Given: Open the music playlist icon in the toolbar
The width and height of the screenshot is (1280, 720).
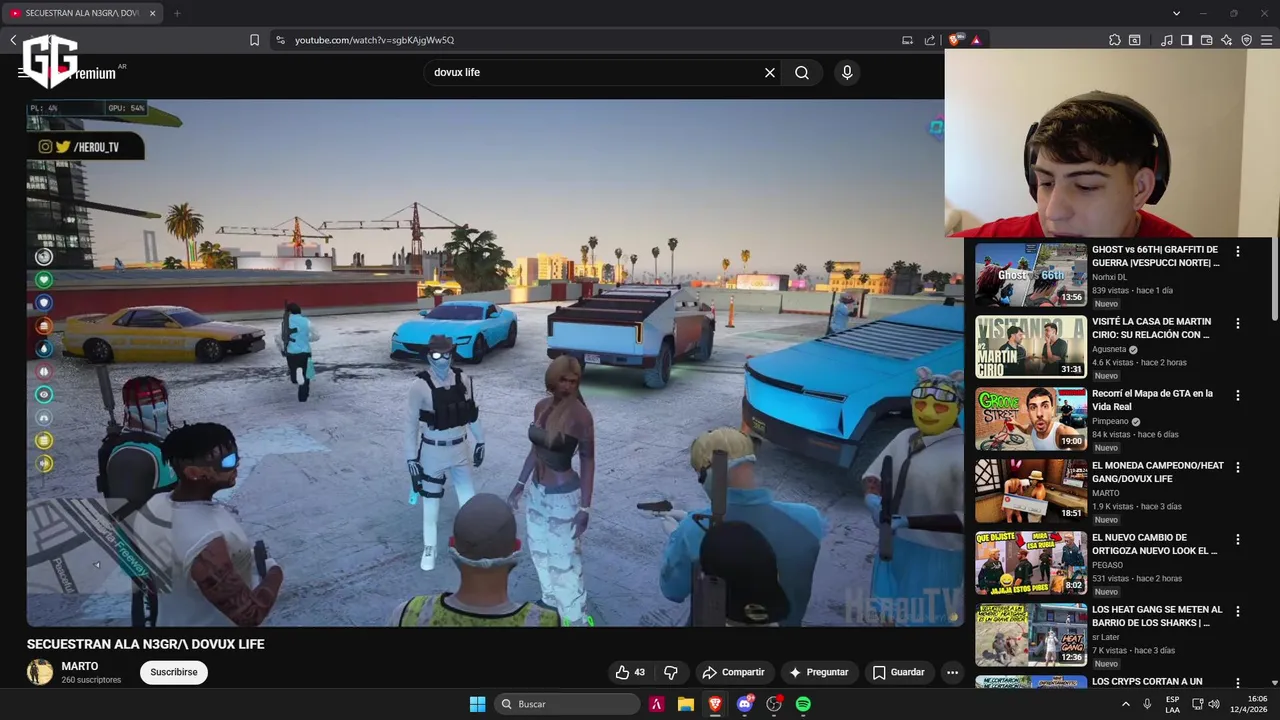Looking at the screenshot, I should coord(1167,40).
